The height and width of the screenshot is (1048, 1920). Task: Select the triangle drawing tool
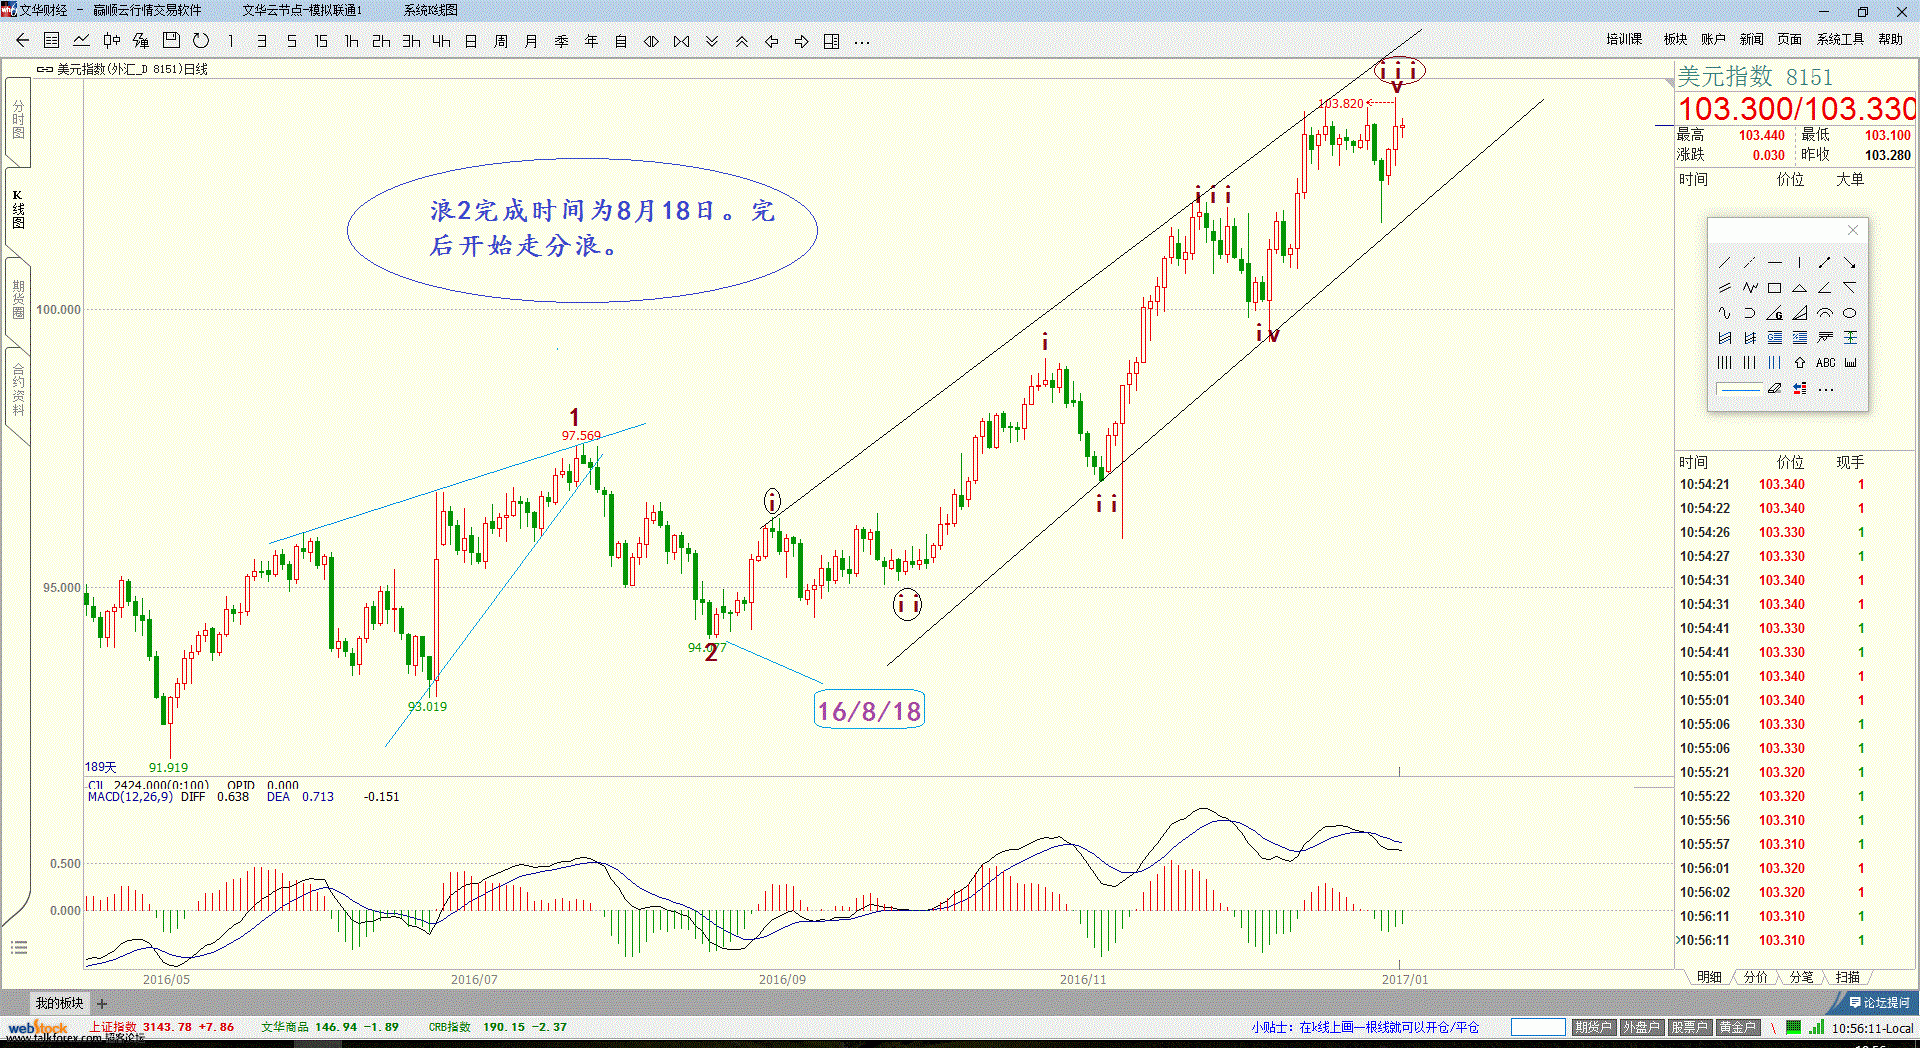click(1800, 288)
